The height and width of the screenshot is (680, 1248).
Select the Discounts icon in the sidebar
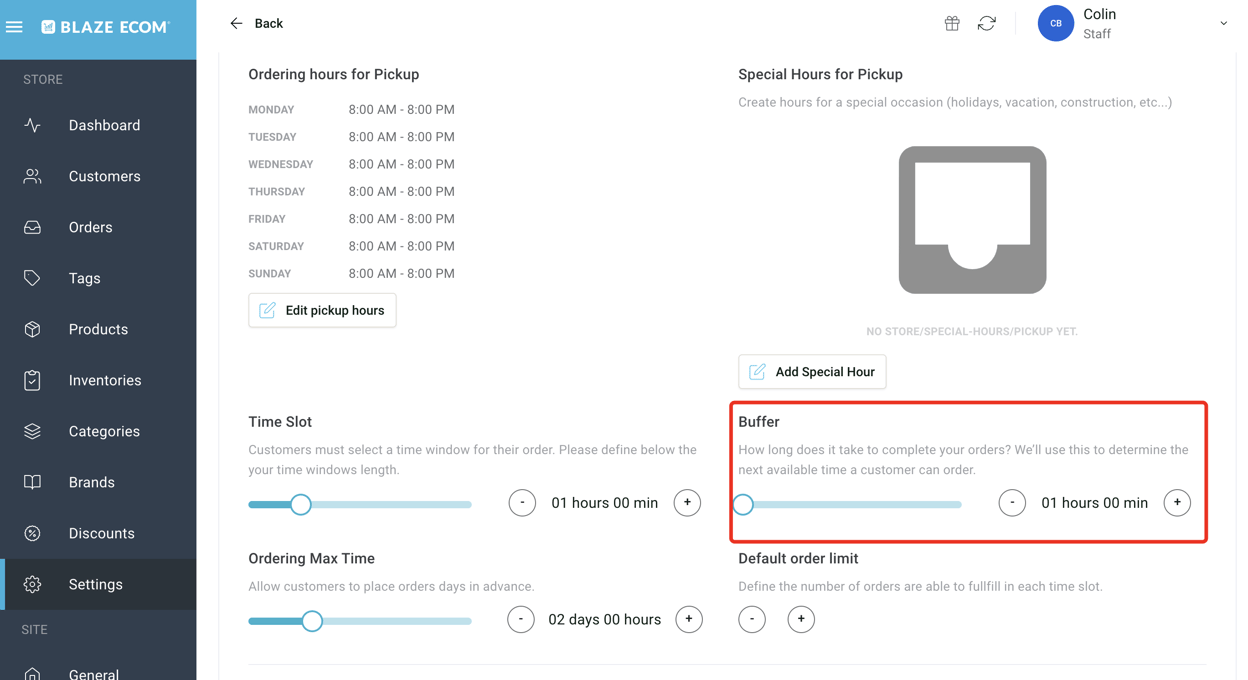33,533
